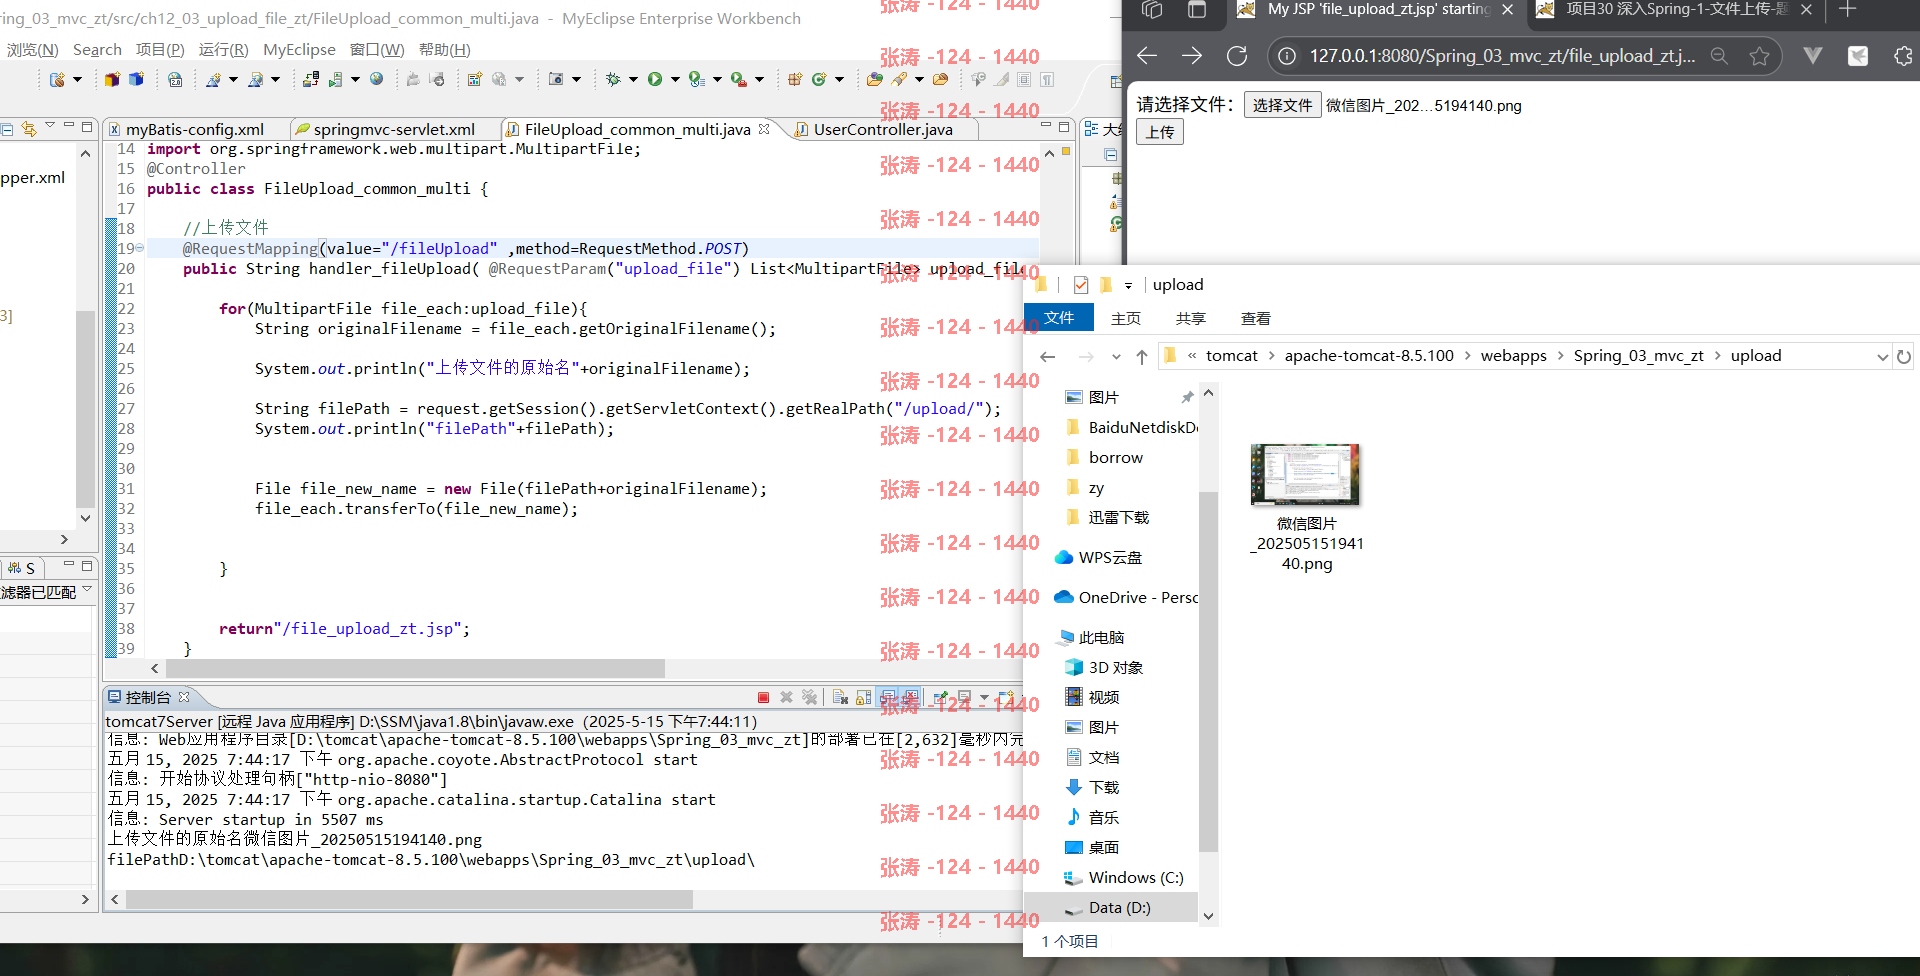Viewport: 1920px width, 976px height.
Task: Click the New Java Class green C icon
Action: (x=819, y=79)
